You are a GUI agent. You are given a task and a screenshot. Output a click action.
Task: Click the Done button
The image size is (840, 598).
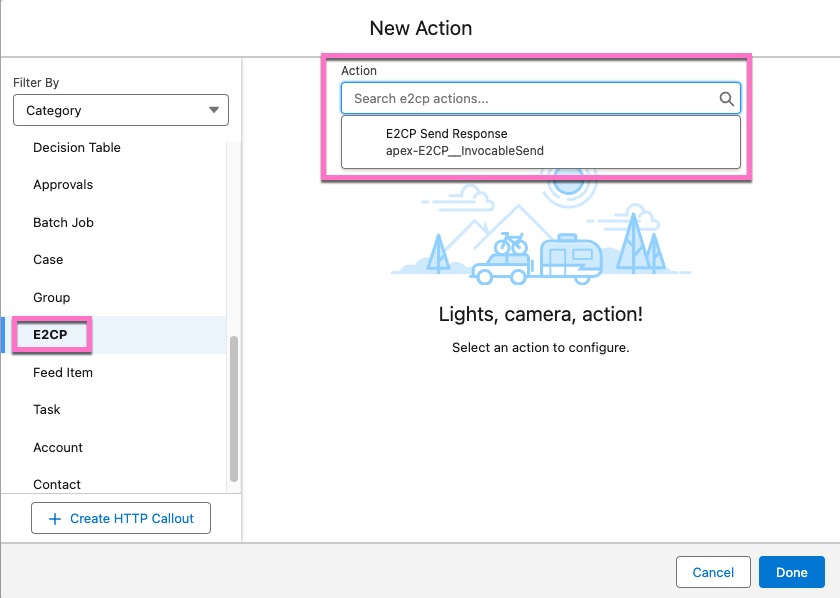pyautogui.click(x=792, y=572)
